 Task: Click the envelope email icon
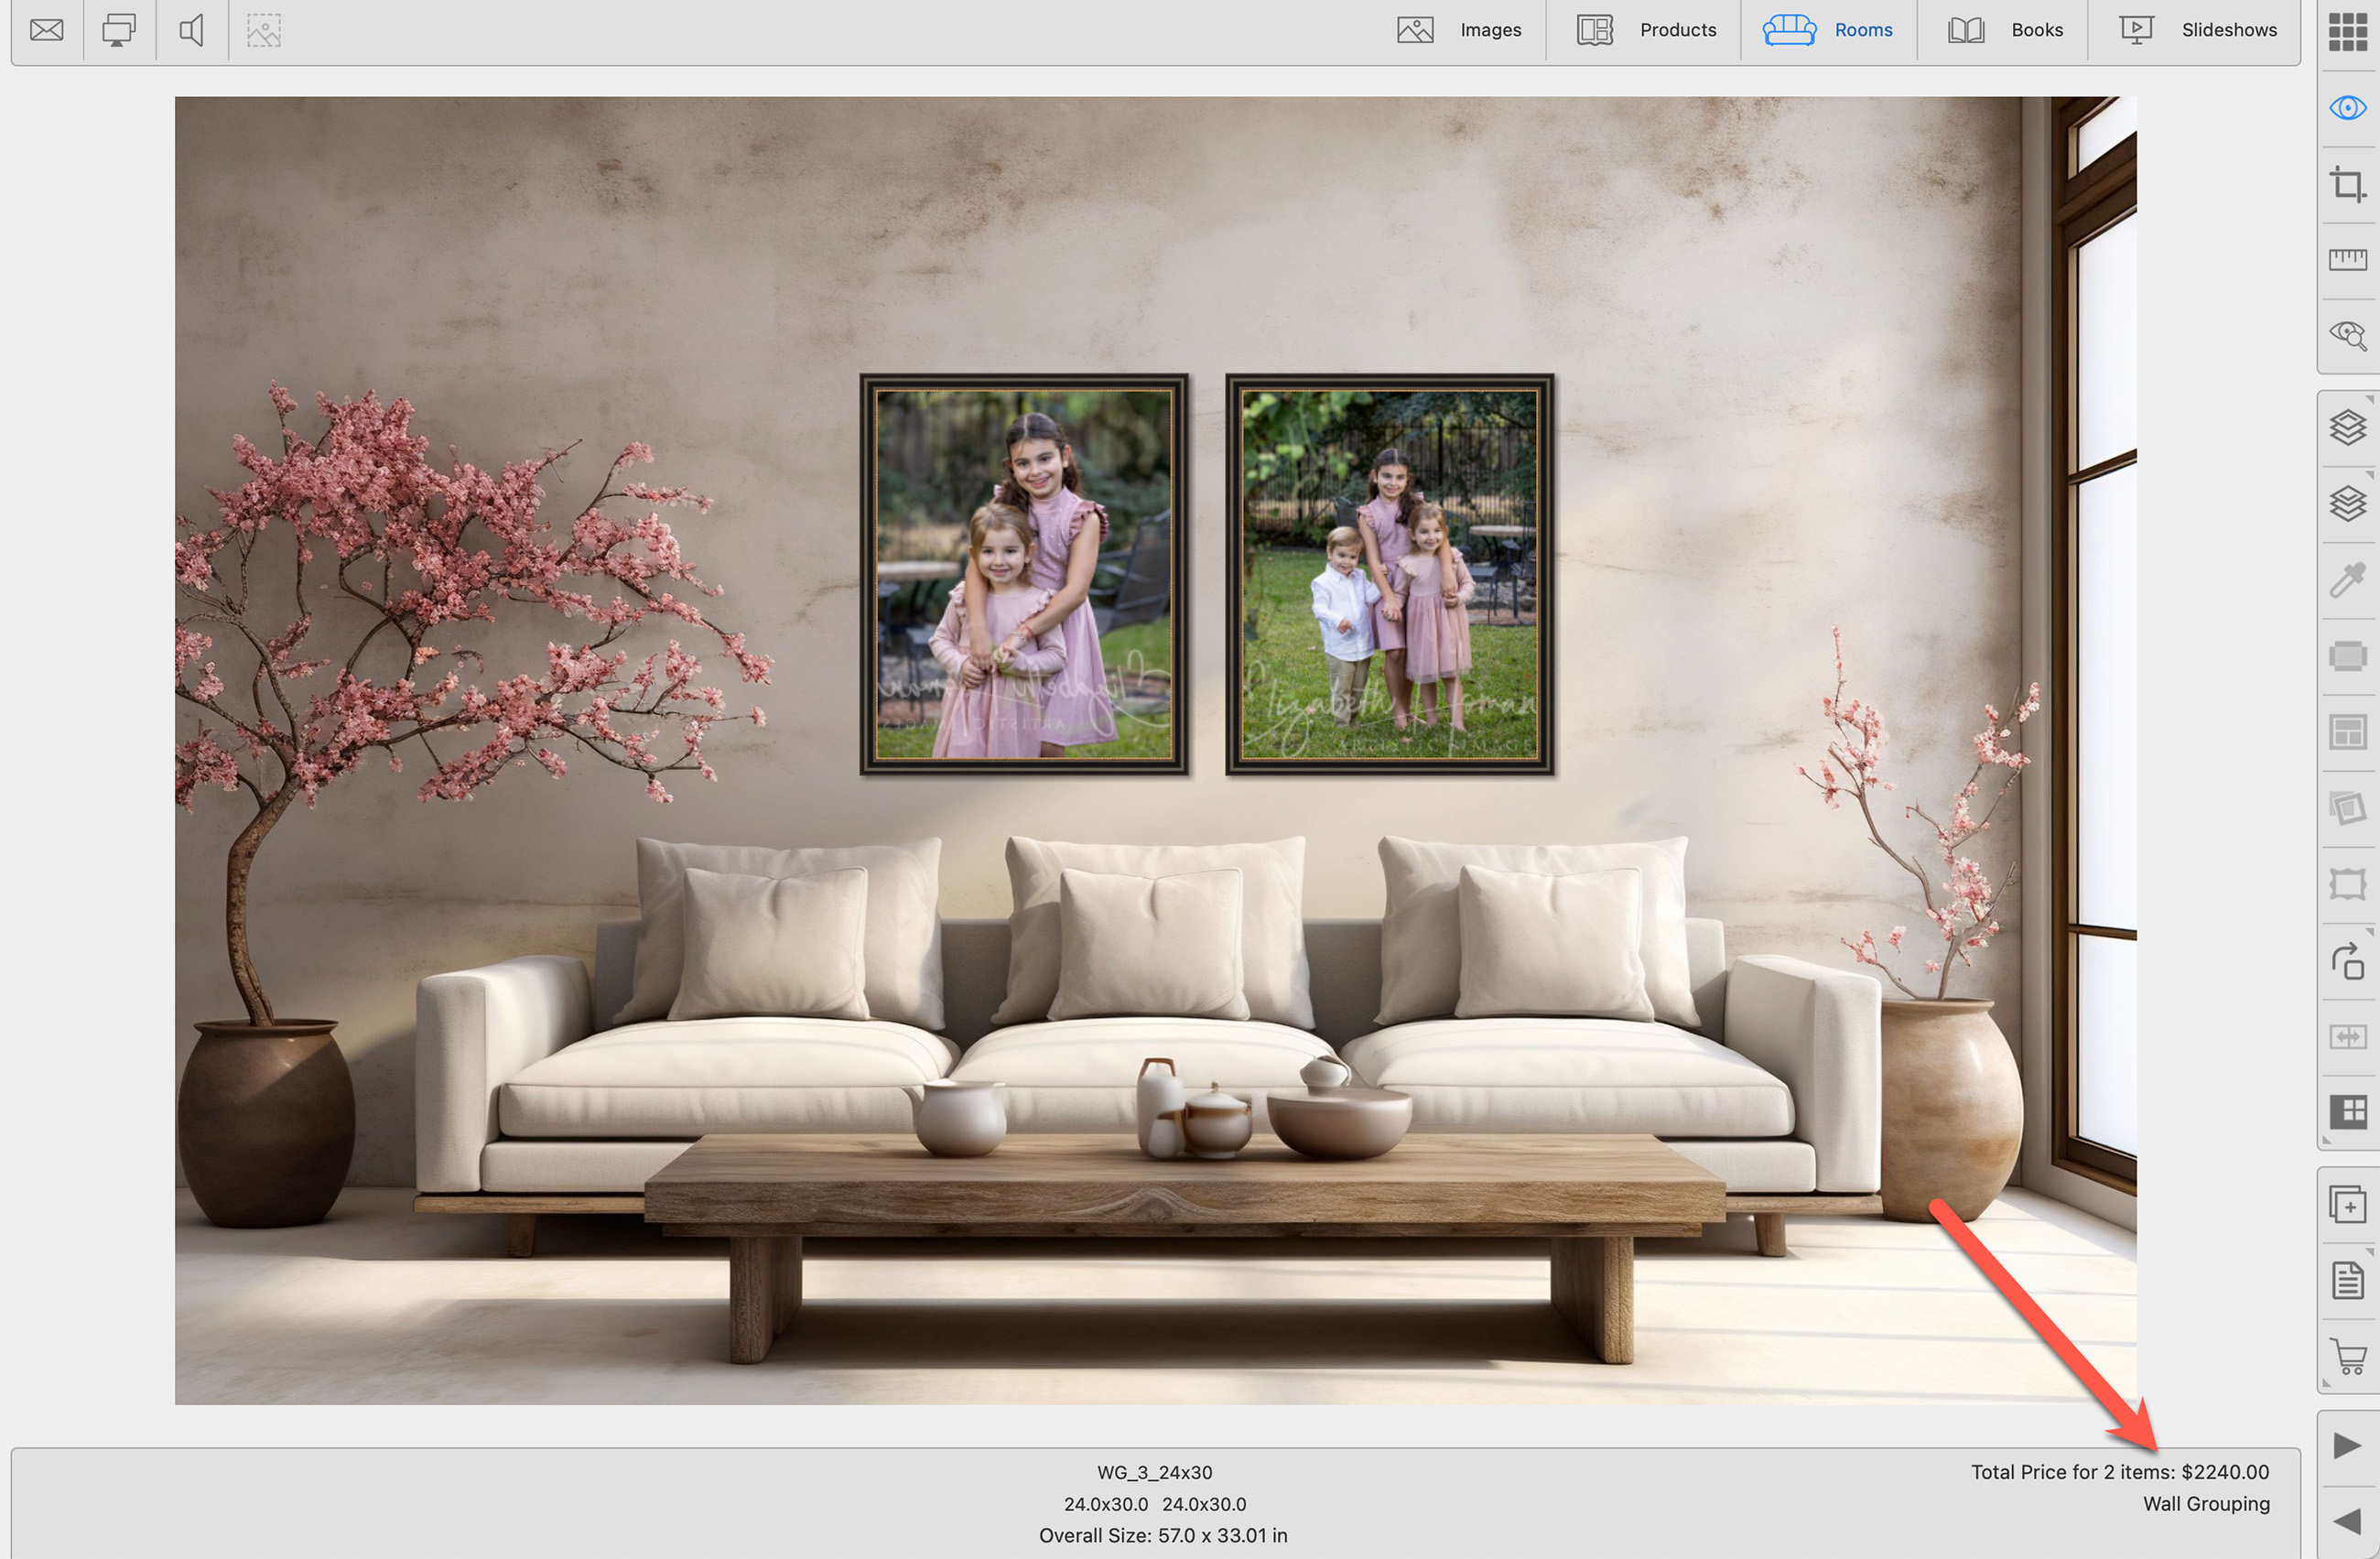(x=46, y=30)
